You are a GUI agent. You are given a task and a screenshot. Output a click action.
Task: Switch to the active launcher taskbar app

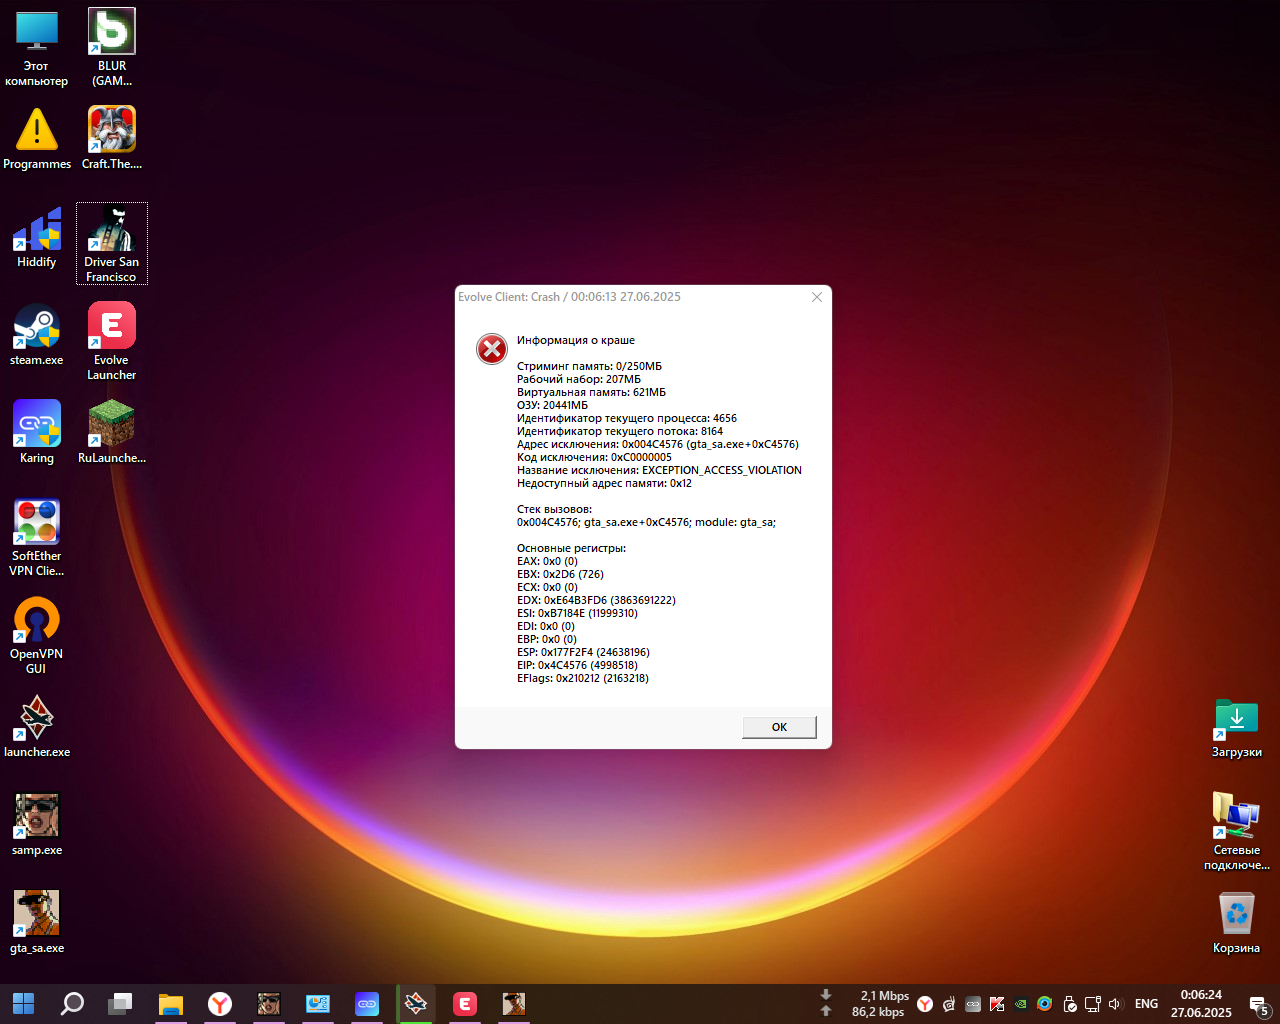tap(416, 1003)
